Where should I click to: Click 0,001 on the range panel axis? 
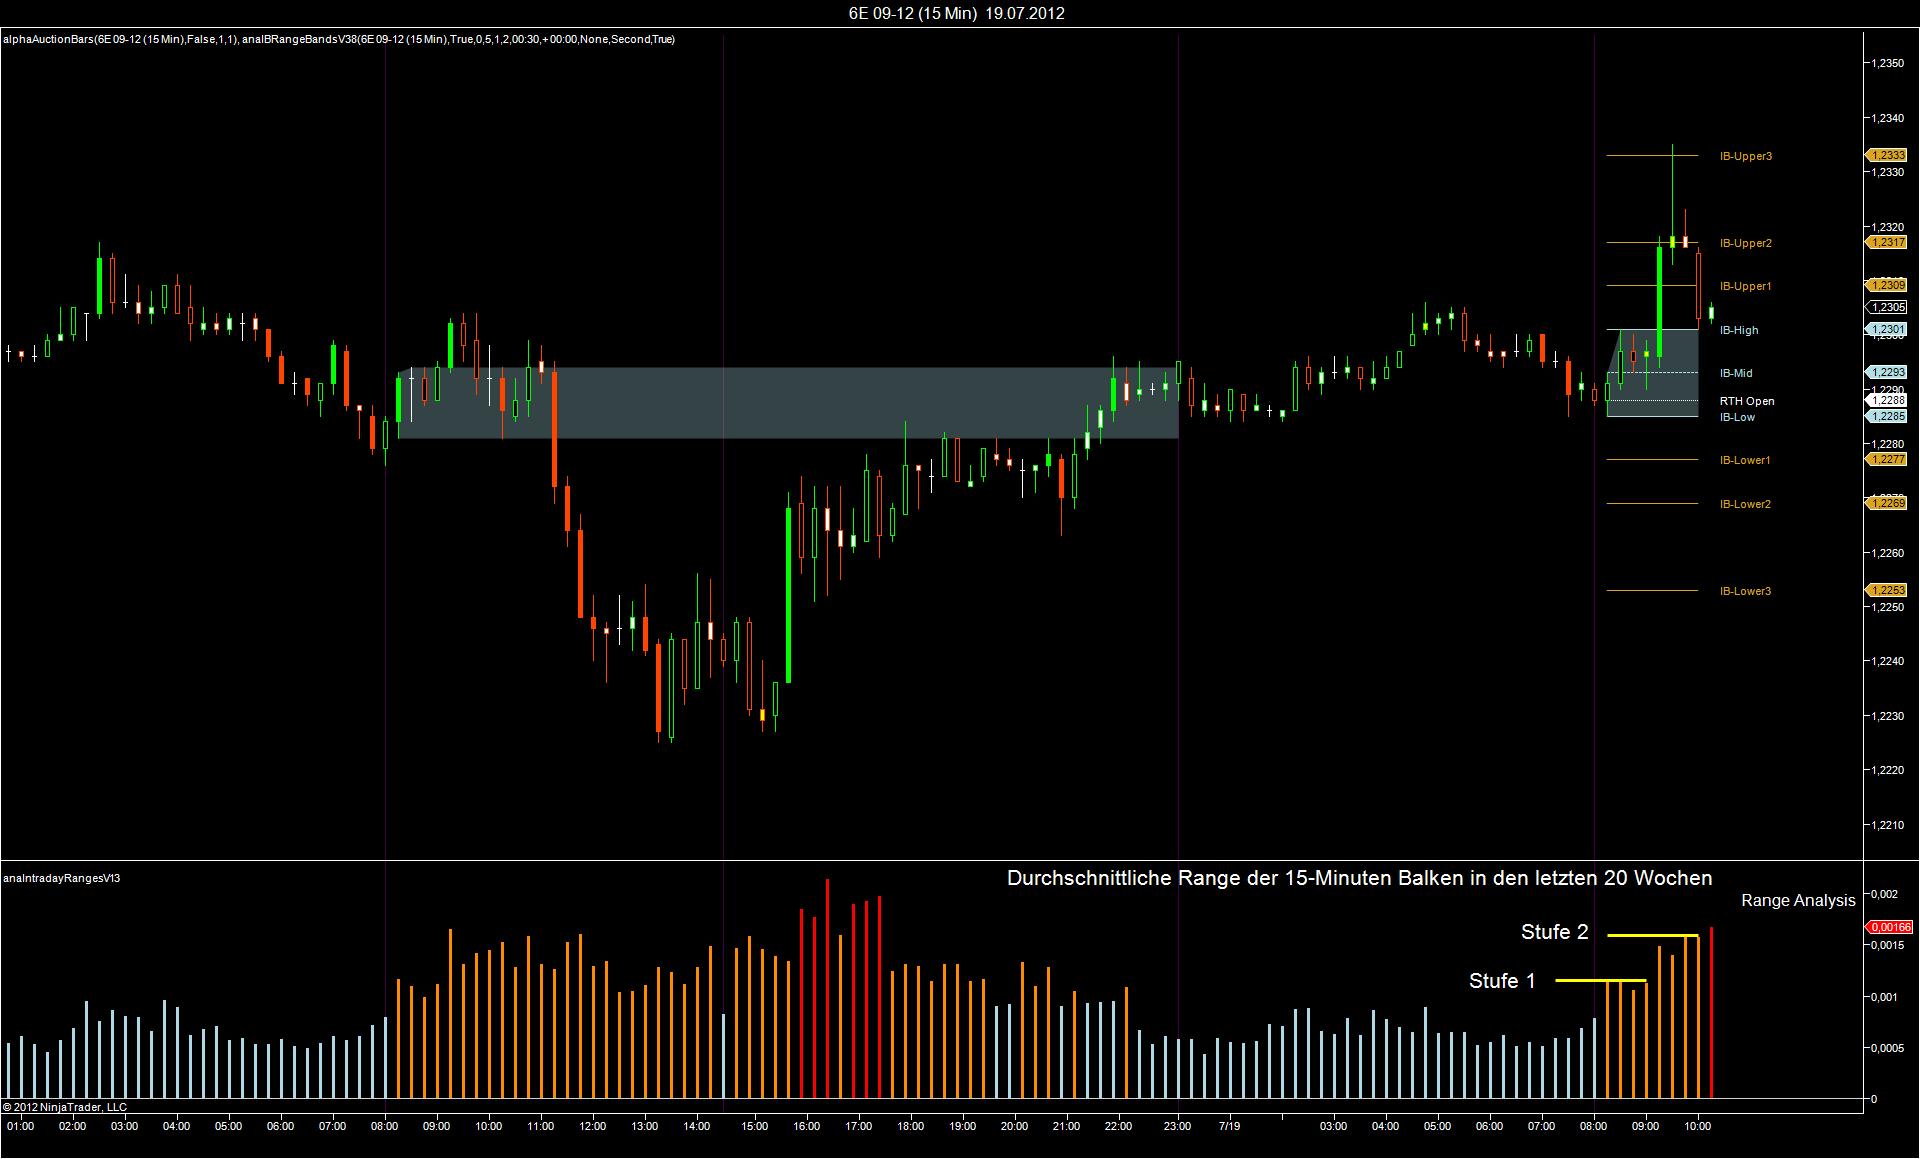1885,997
